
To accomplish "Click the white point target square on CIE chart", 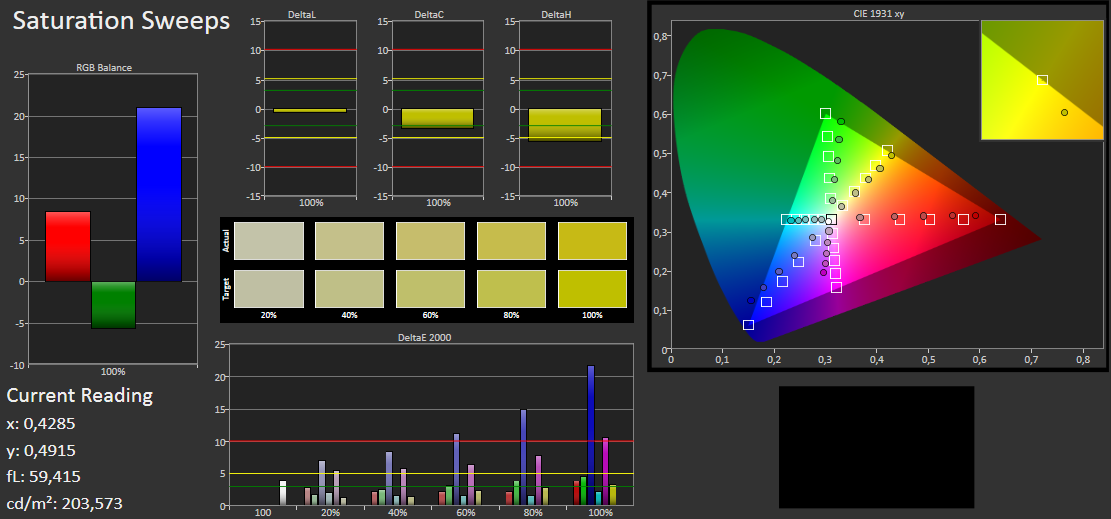I will pos(832,220).
